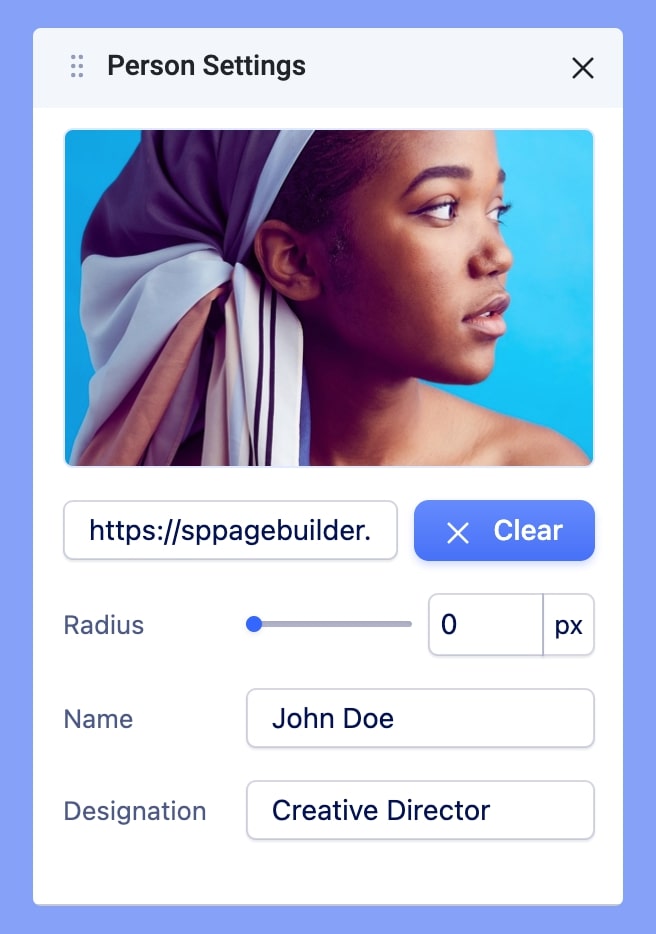Click the Designation label
This screenshot has width=656, height=934.
(135, 811)
